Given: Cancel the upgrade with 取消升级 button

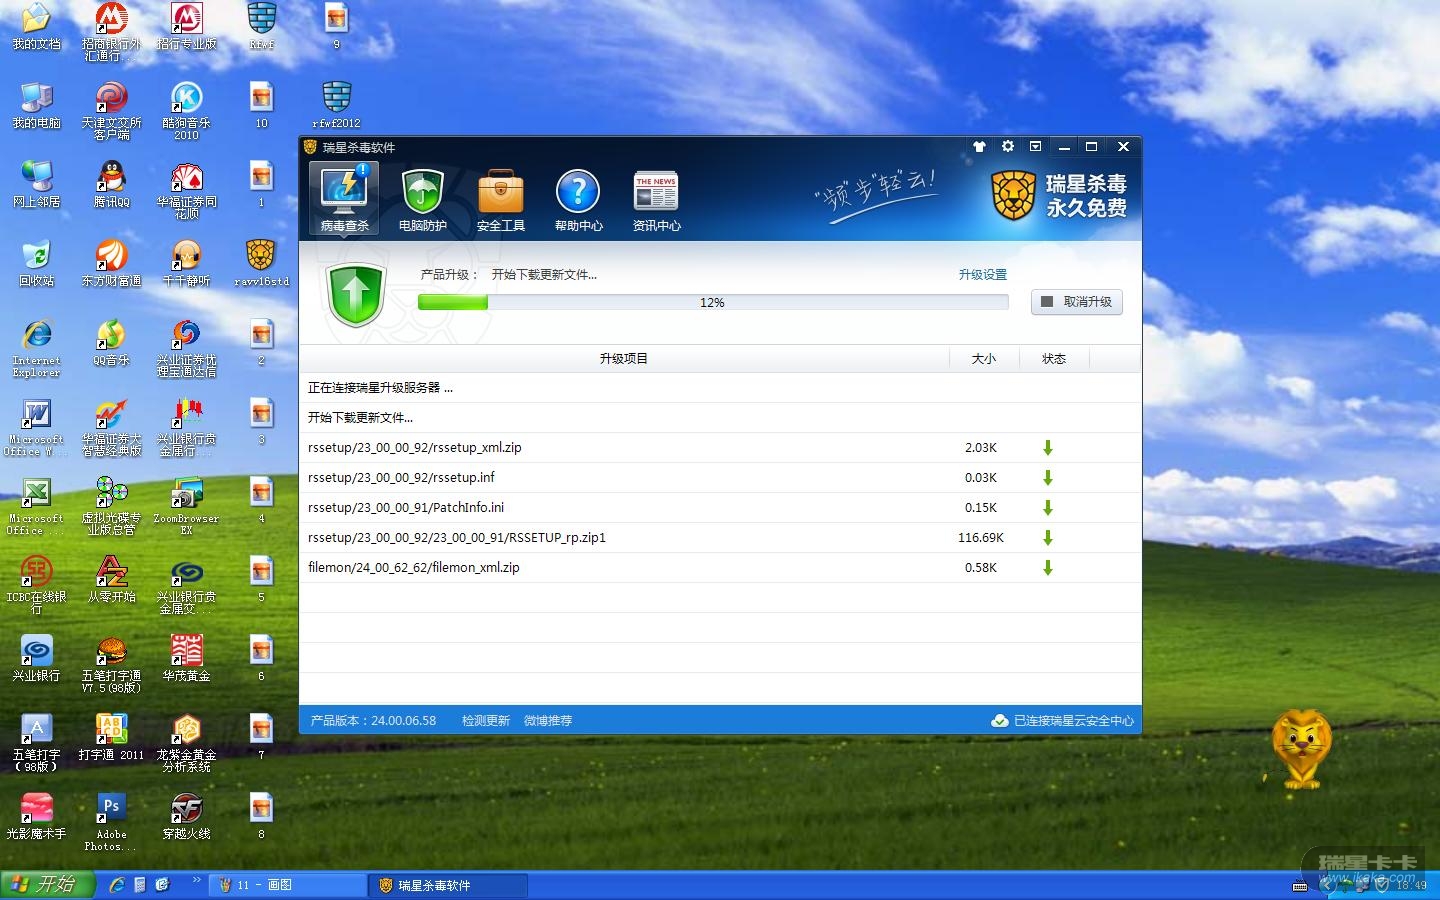Looking at the screenshot, I should [x=1076, y=302].
